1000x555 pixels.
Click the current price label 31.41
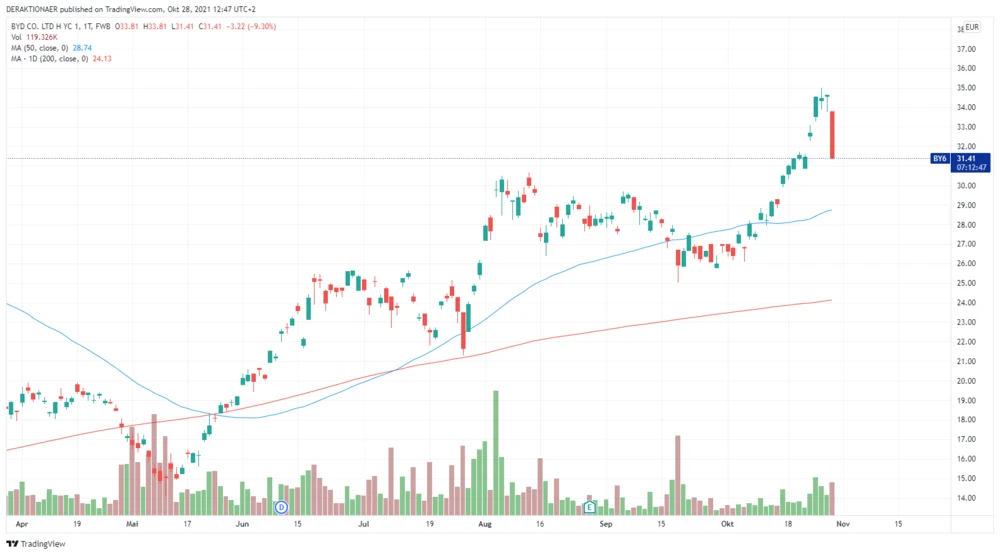pyautogui.click(x=966, y=158)
